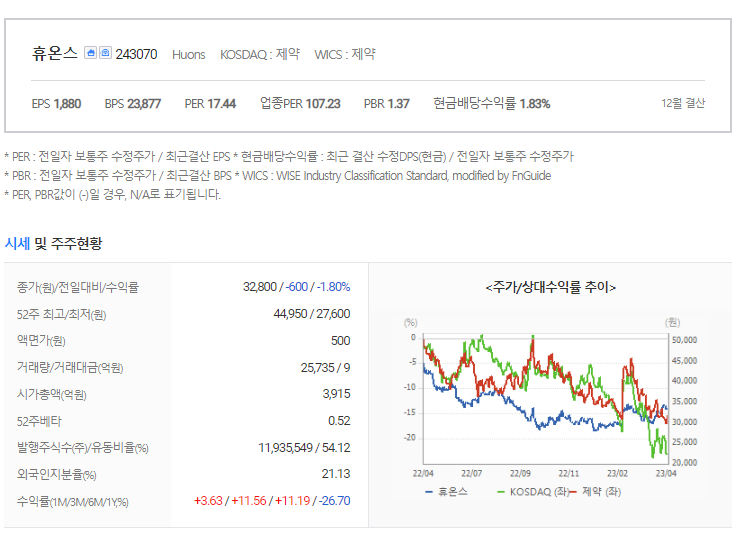Screen dimensions: 743x539
Task: Select the PER 17.44 figure
Action: 210,104
